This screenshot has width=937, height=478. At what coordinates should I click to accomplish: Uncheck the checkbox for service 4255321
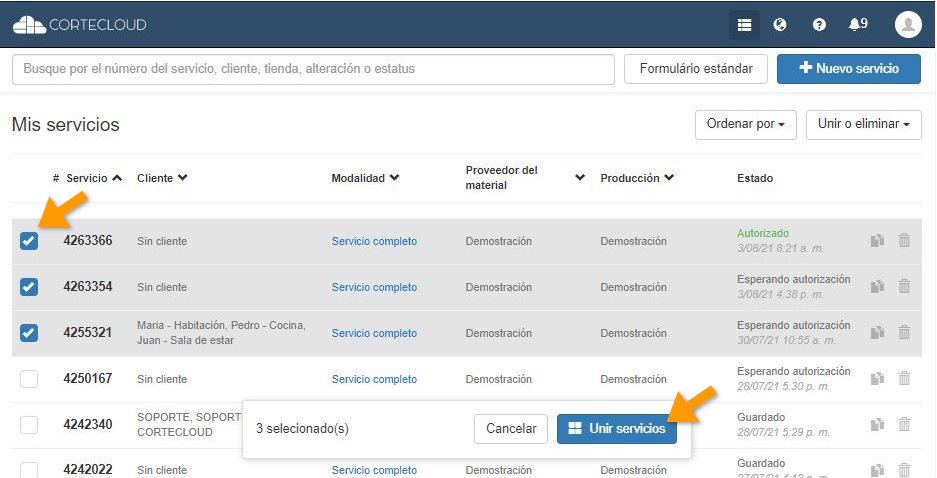[x=29, y=333]
